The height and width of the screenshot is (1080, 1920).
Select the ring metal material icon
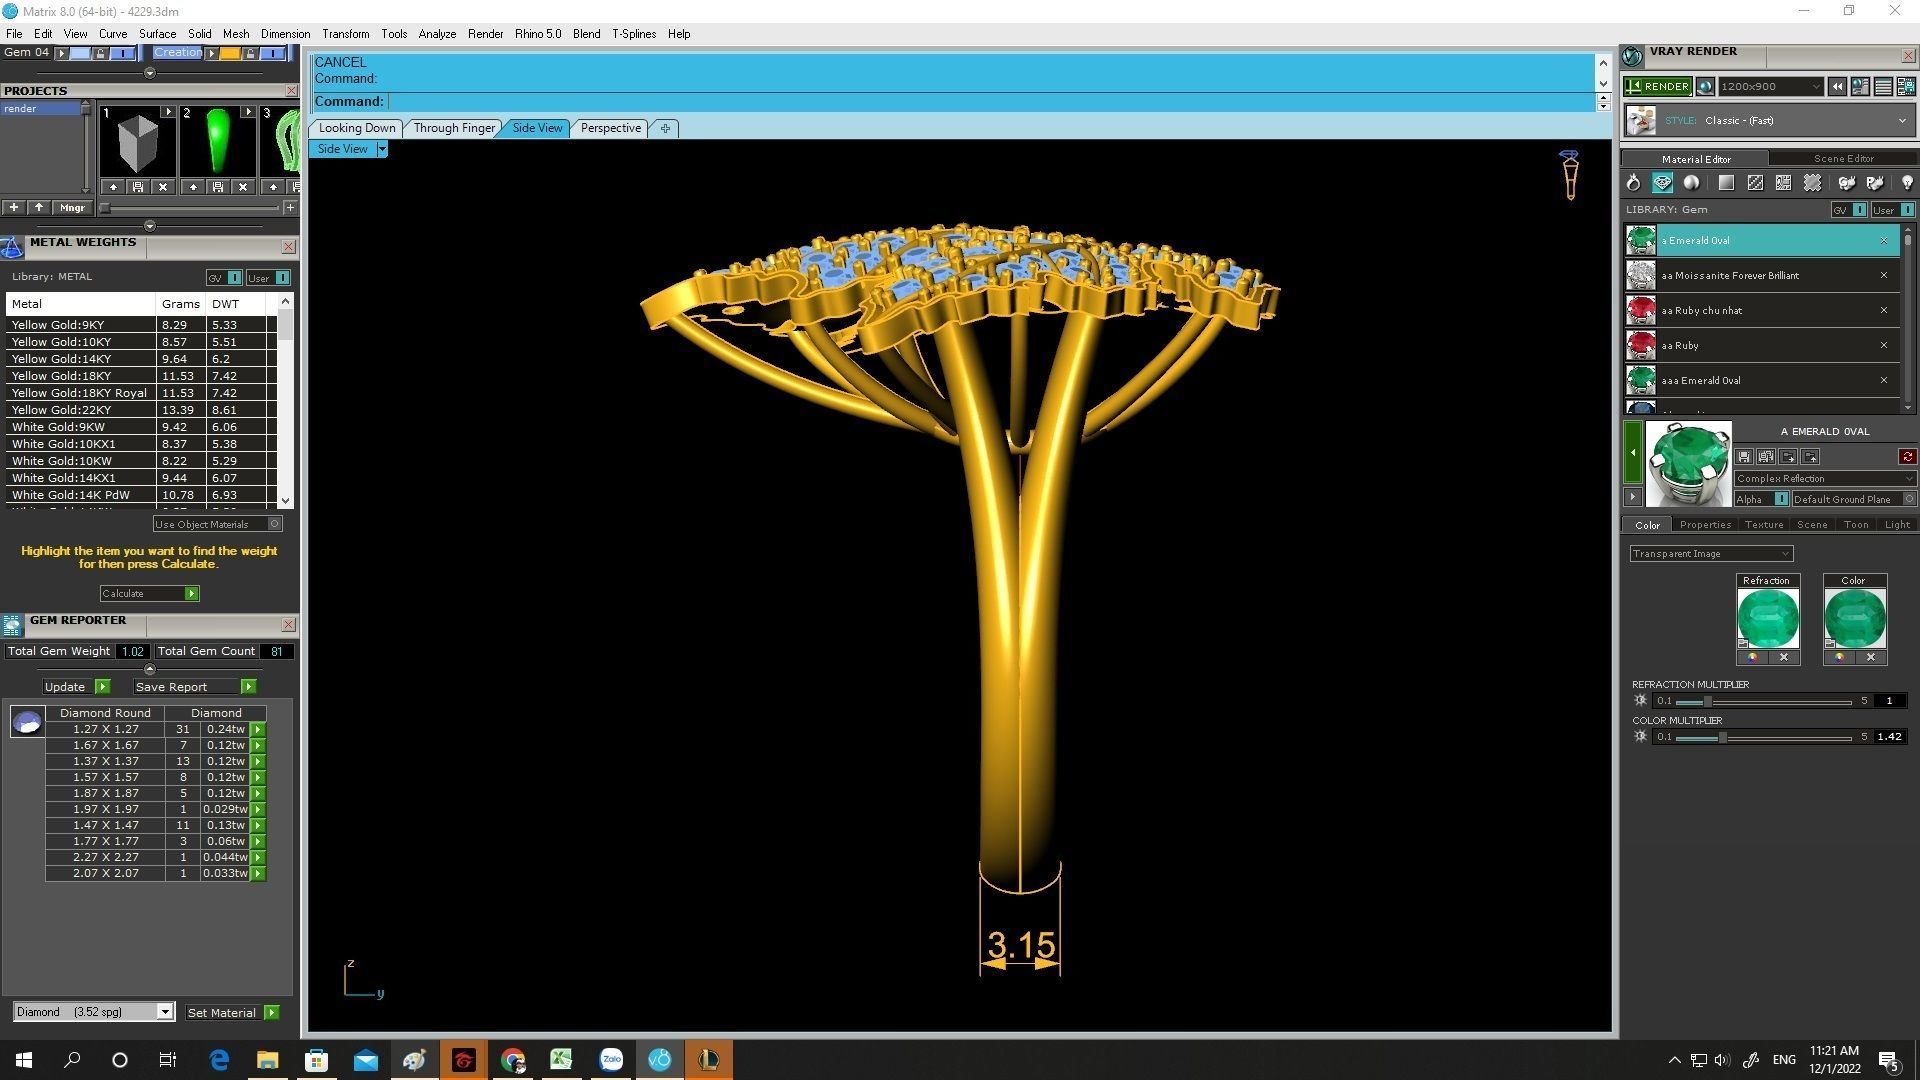(1633, 183)
